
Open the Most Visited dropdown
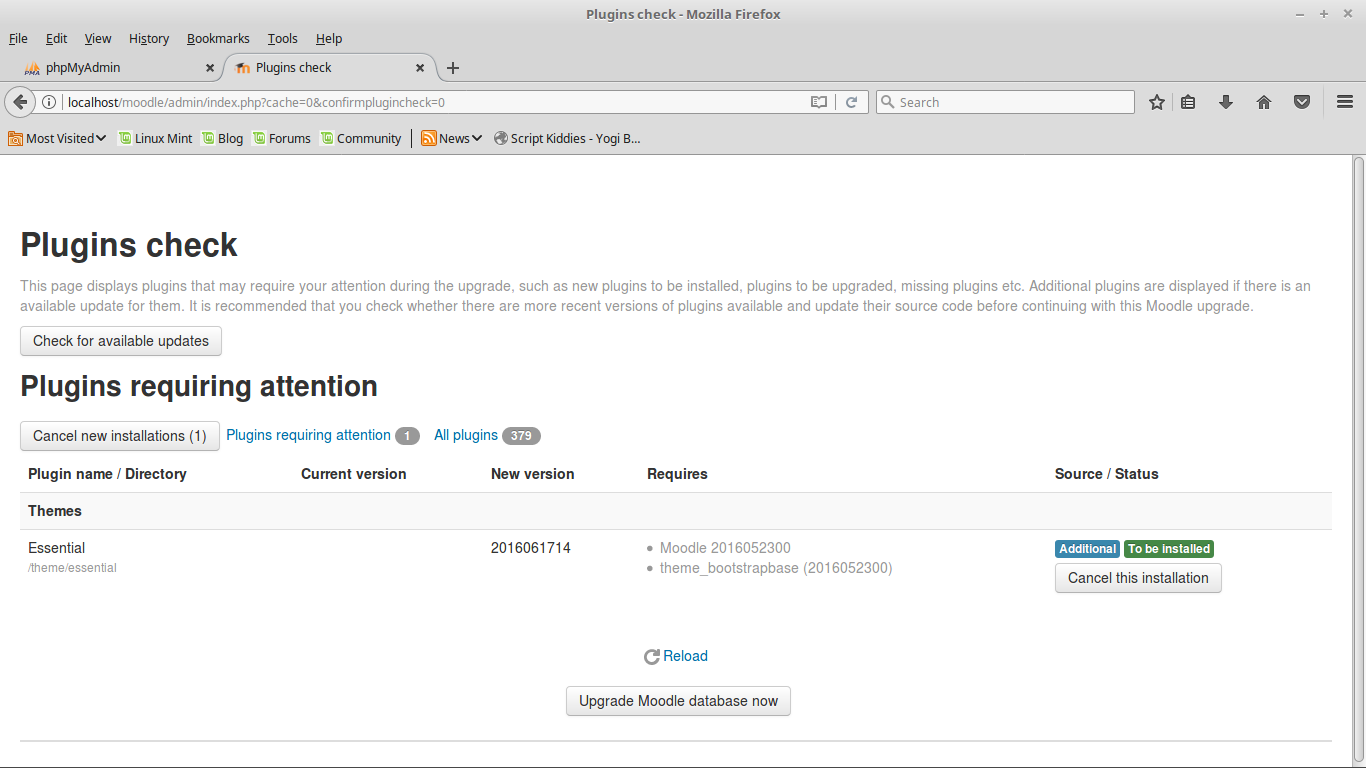coord(57,138)
